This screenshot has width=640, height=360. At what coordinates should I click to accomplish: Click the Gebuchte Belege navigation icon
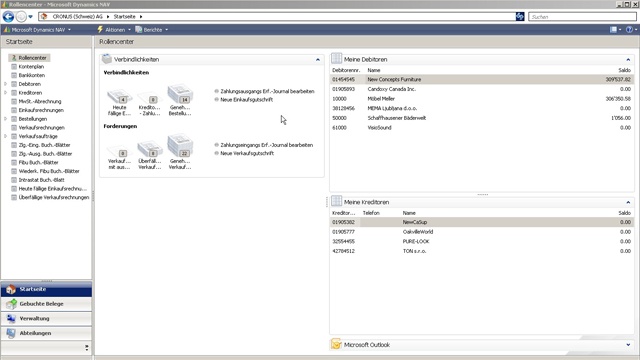click(x=11, y=304)
